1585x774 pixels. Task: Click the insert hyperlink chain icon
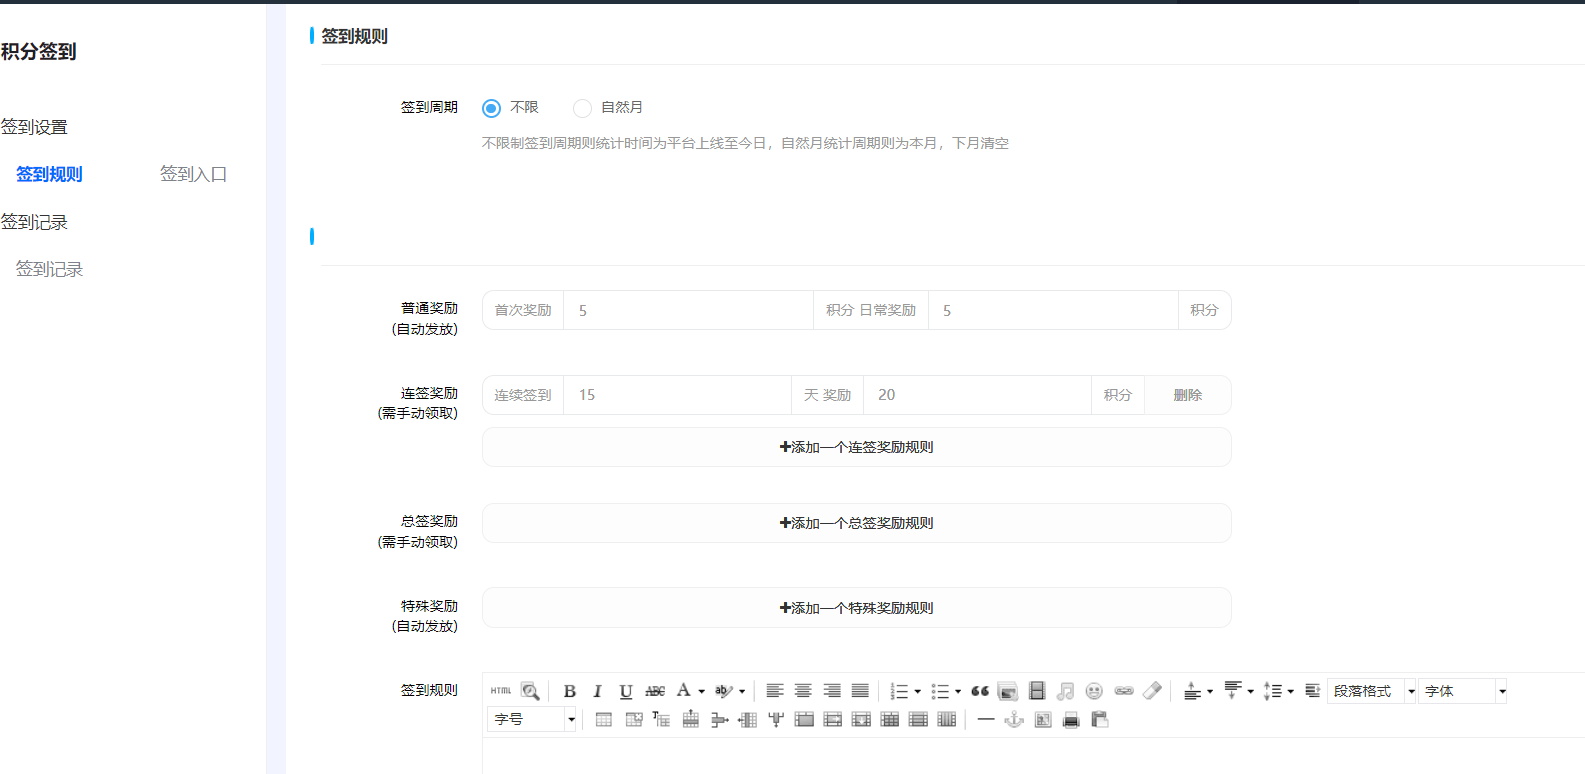tap(1124, 691)
